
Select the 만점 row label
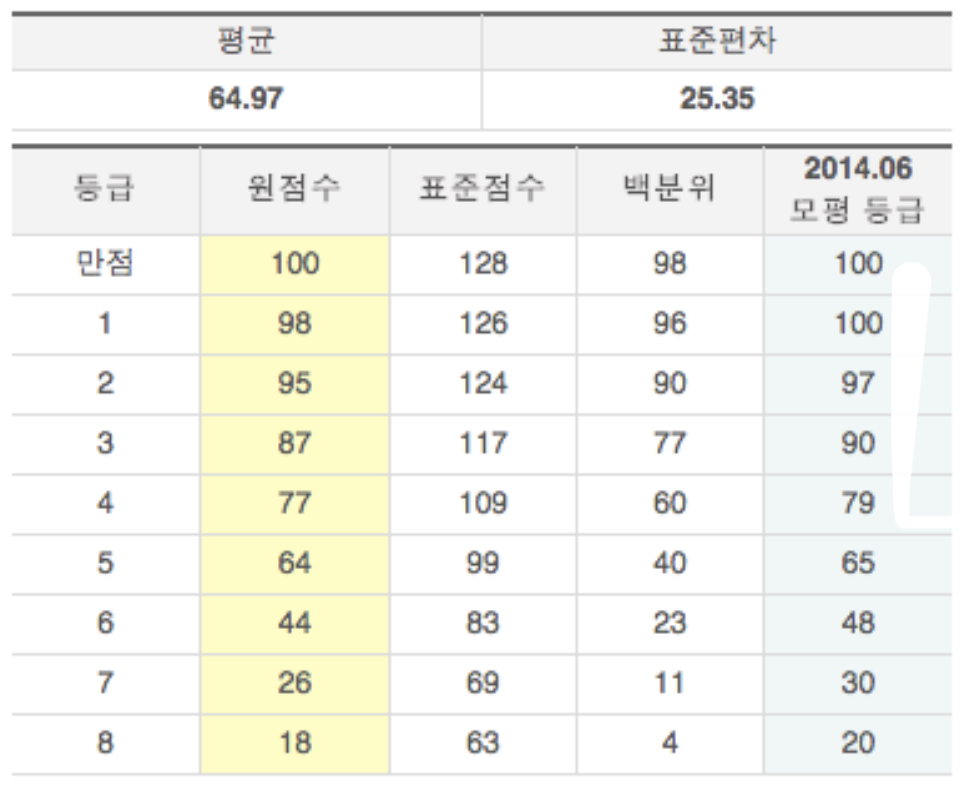pos(105,264)
